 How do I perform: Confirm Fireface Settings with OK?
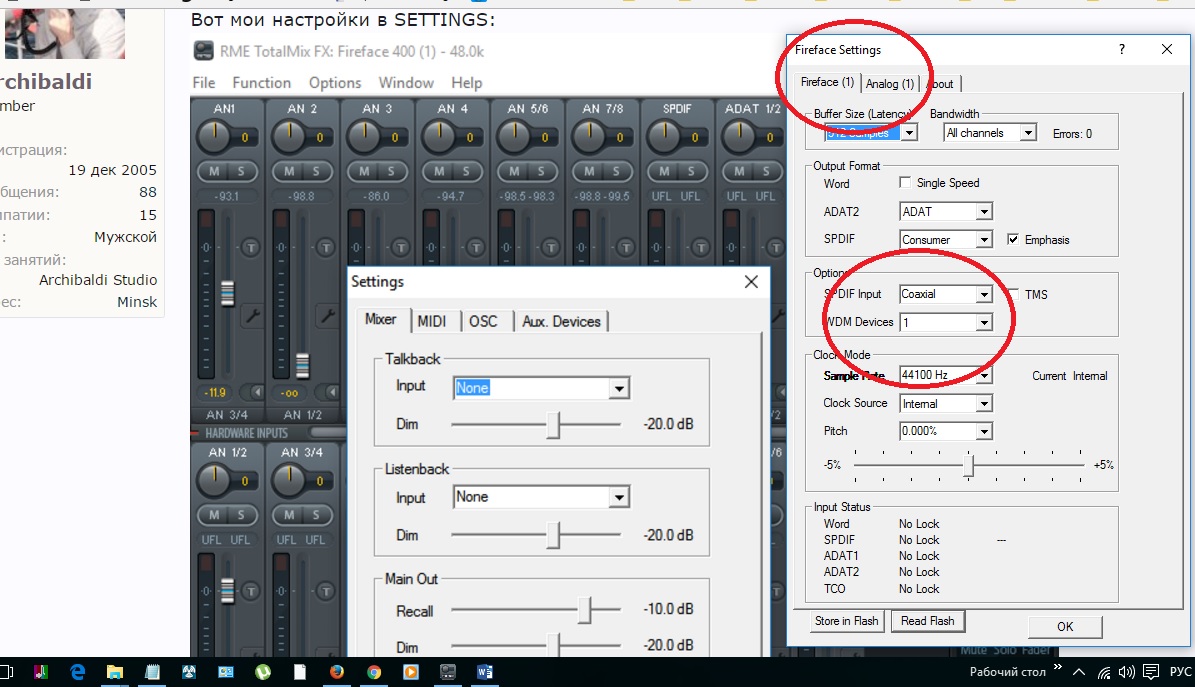point(1065,627)
